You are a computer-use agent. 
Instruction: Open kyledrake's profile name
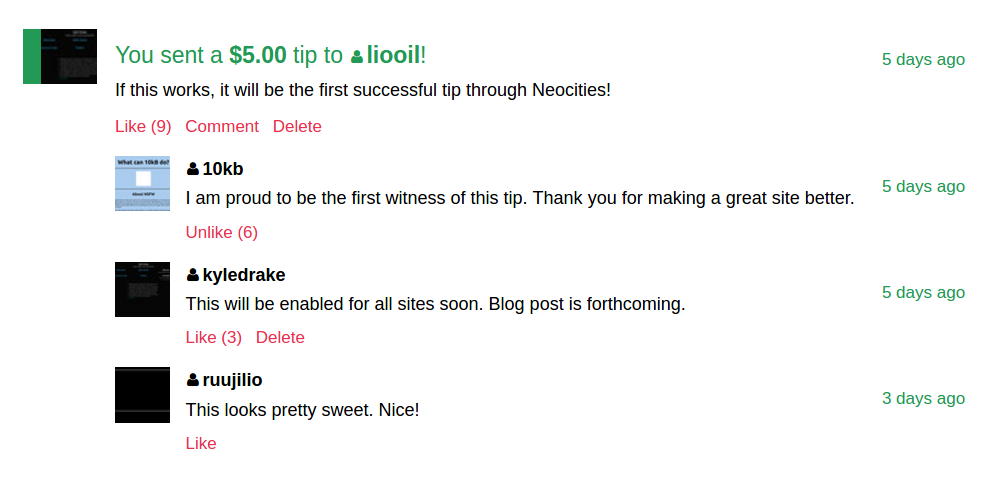point(244,275)
